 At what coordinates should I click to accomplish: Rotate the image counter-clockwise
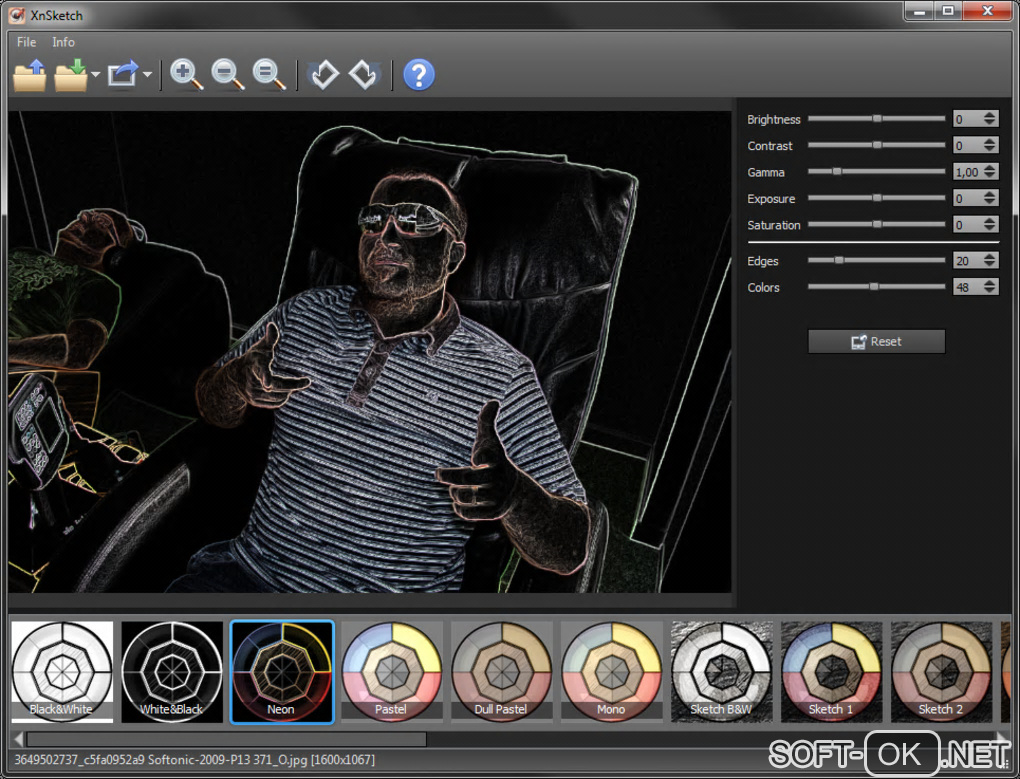(324, 75)
